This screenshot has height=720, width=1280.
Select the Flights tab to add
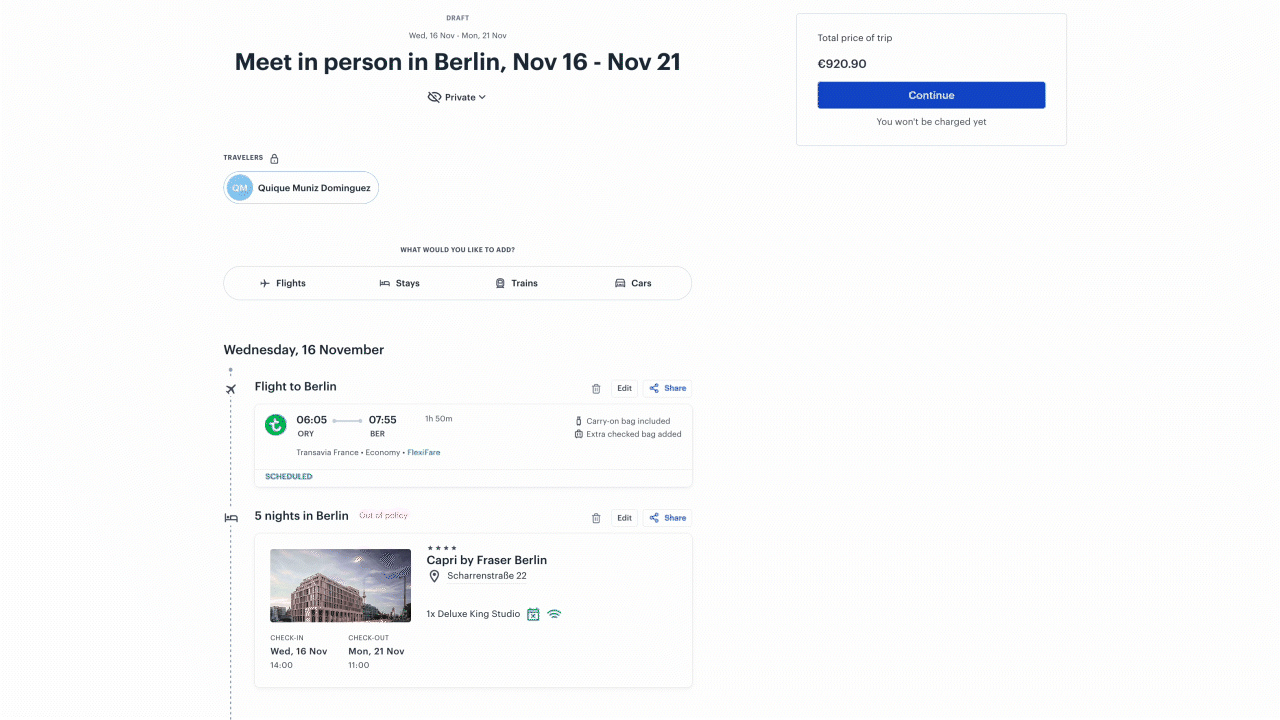(x=283, y=283)
